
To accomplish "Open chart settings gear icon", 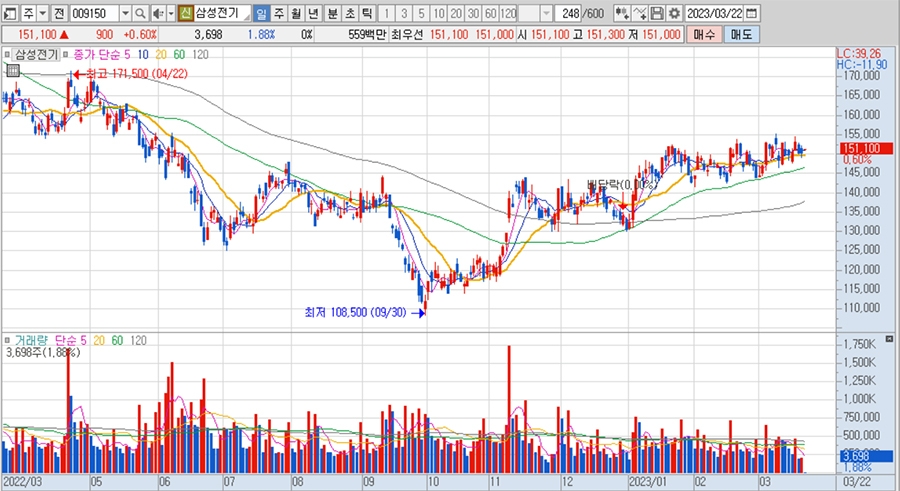I will (674, 13).
